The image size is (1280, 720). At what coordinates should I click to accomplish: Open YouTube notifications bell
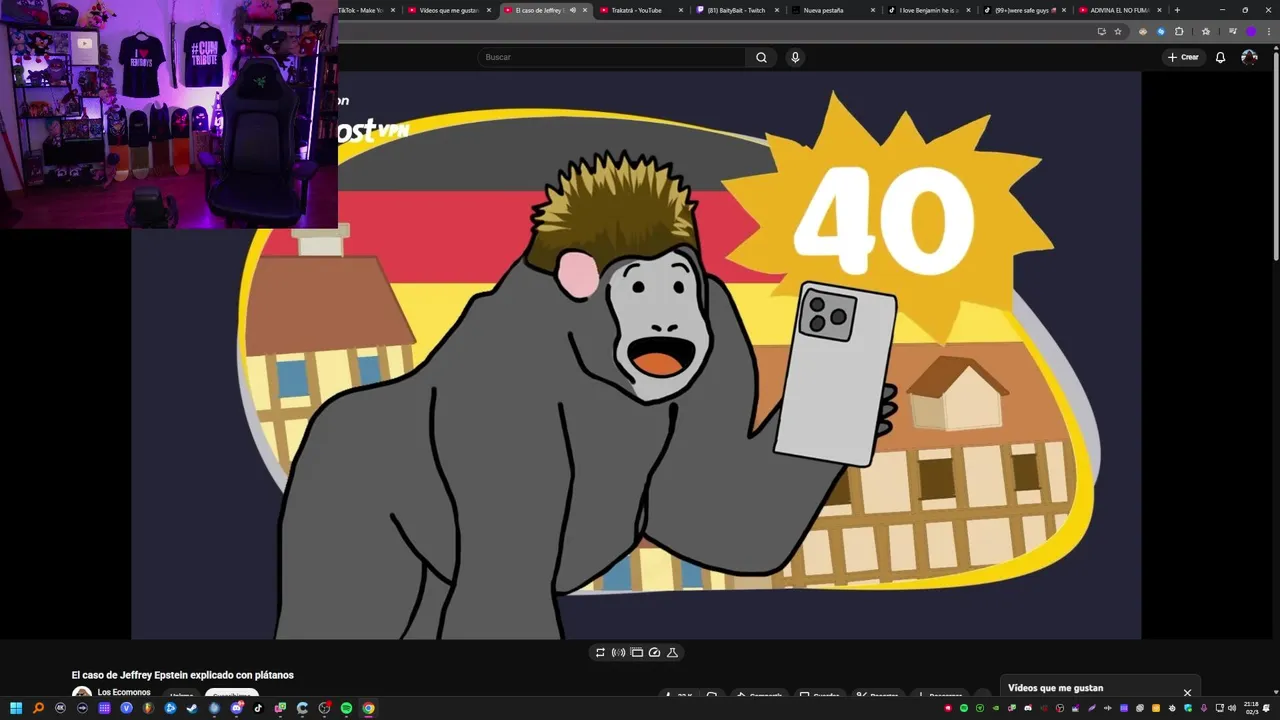coord(1220,57)
